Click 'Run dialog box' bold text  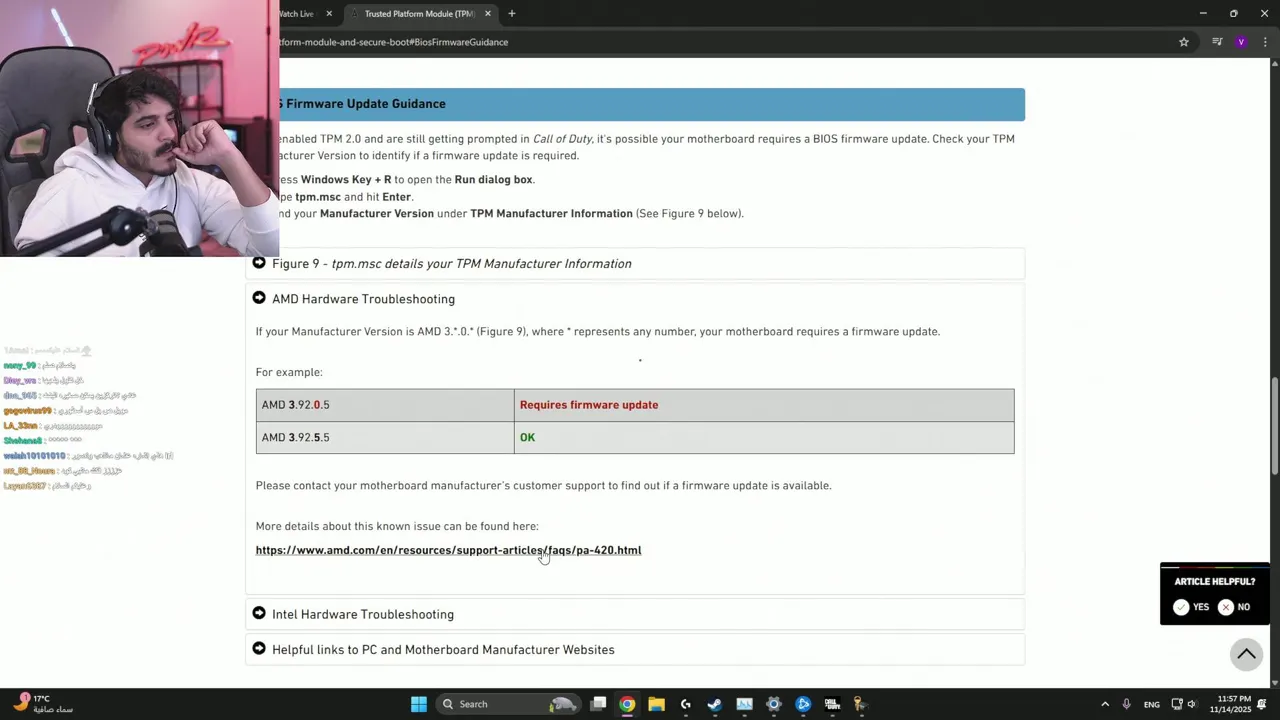(493, 180)
